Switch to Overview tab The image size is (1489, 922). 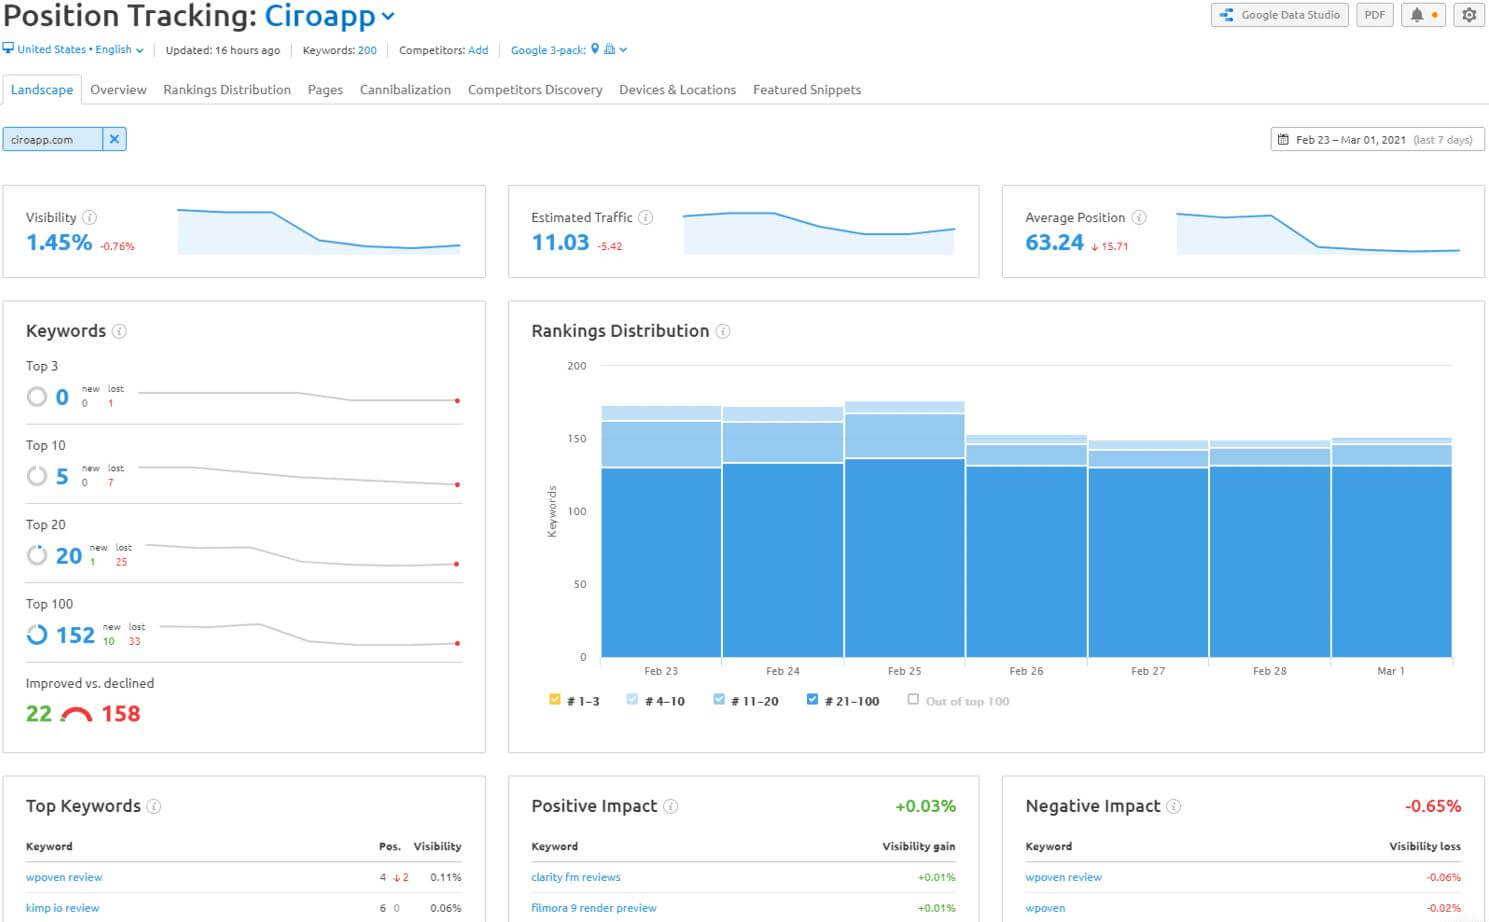(x=118, y=90)
